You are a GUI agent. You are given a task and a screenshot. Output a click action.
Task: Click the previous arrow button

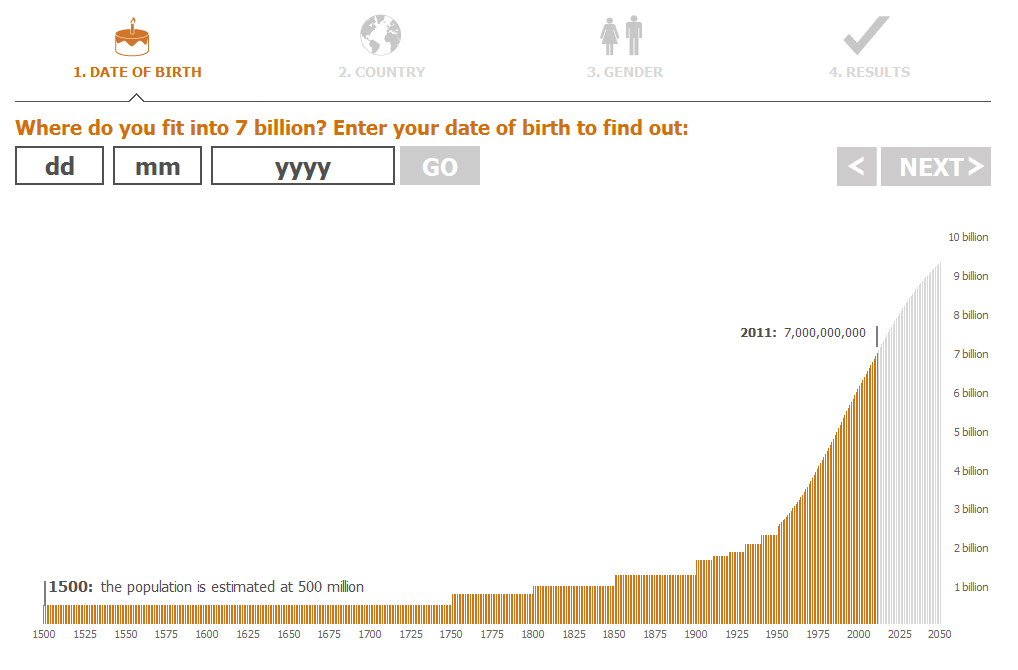click(x=856, y=167)
